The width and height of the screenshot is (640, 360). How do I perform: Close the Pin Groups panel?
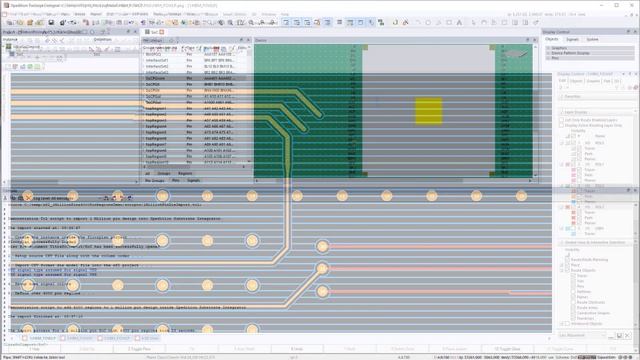pyautogui.click(x=248, y=40)
